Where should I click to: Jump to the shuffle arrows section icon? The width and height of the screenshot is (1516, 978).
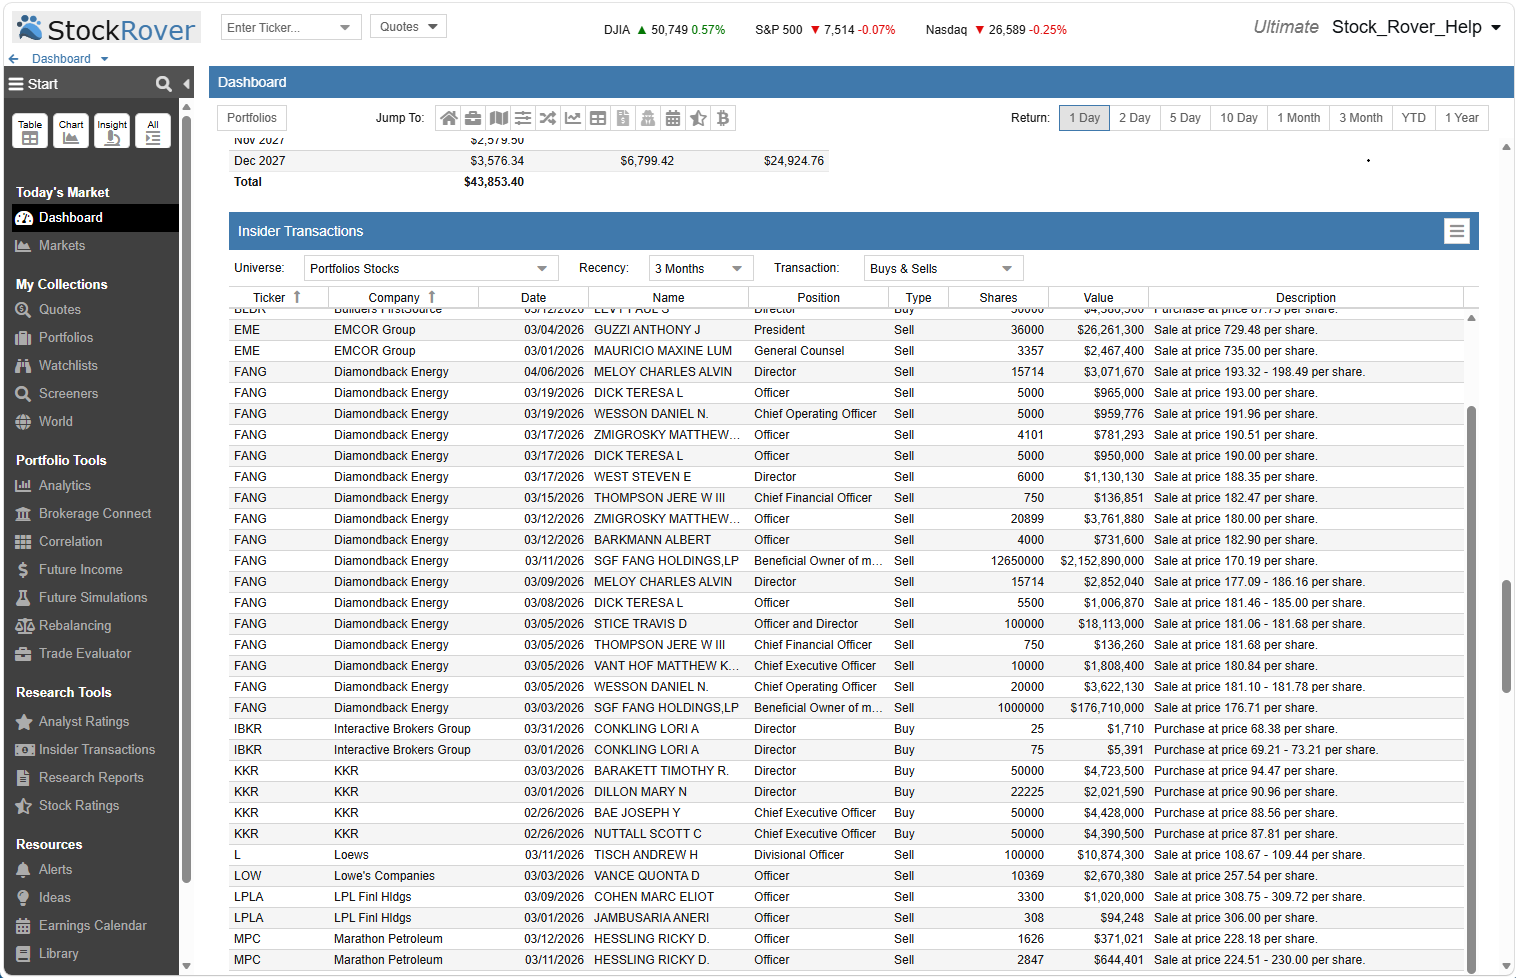coord(548,118)
